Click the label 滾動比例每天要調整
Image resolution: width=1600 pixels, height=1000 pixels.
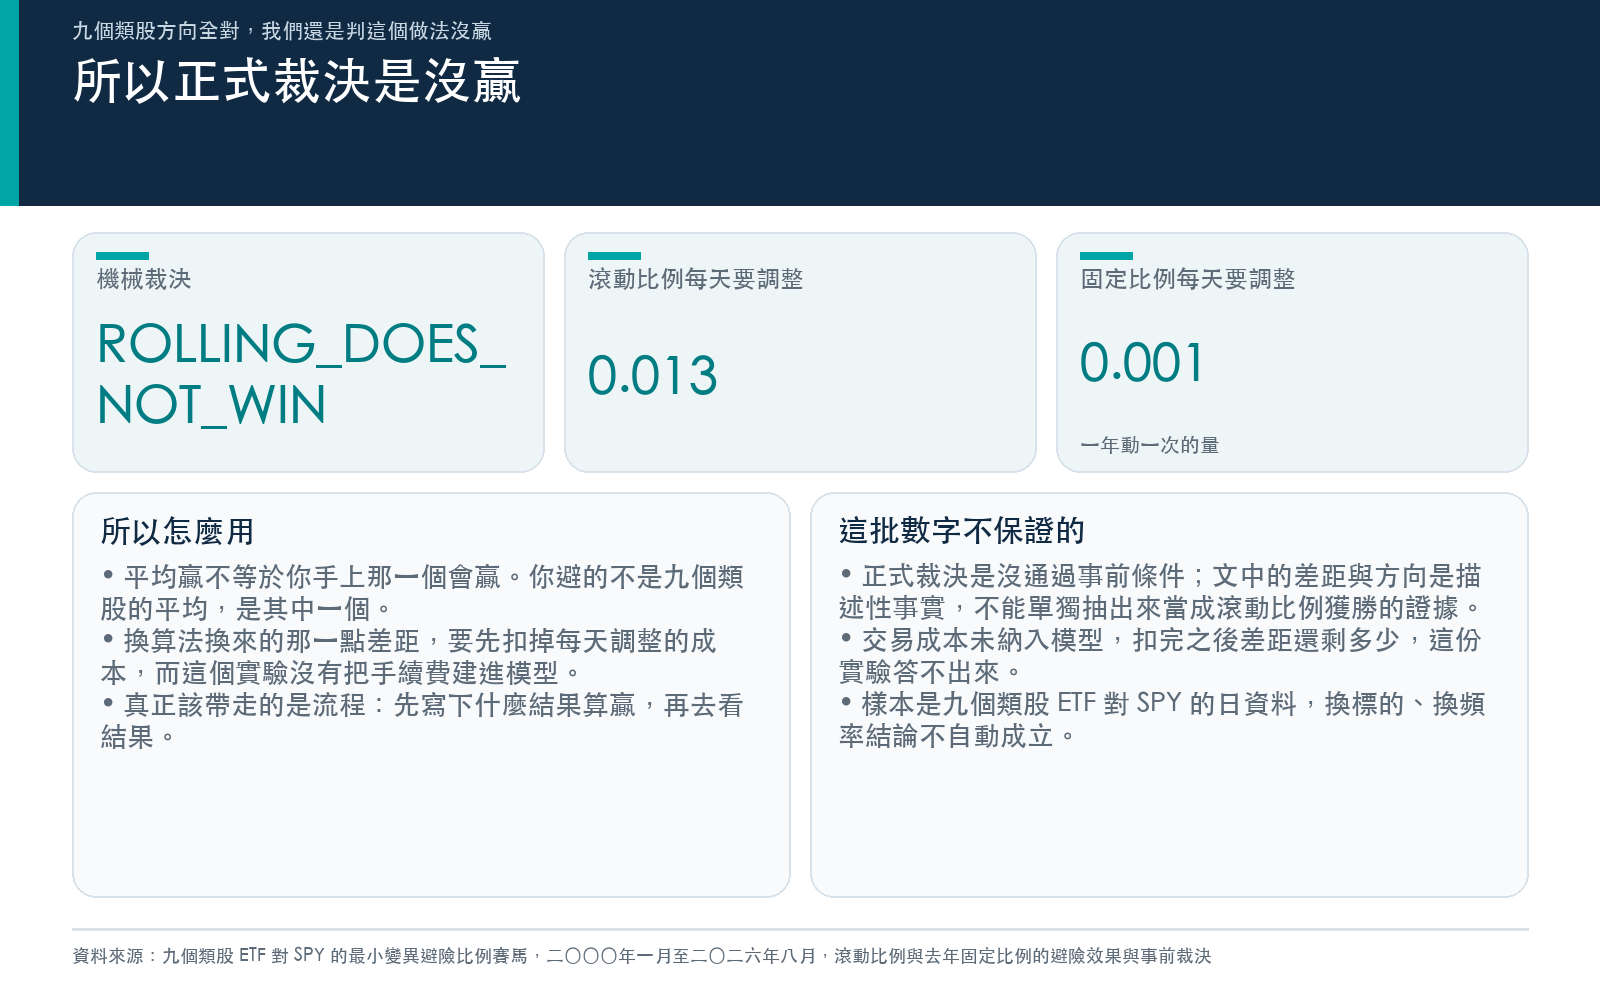point(696,279)
